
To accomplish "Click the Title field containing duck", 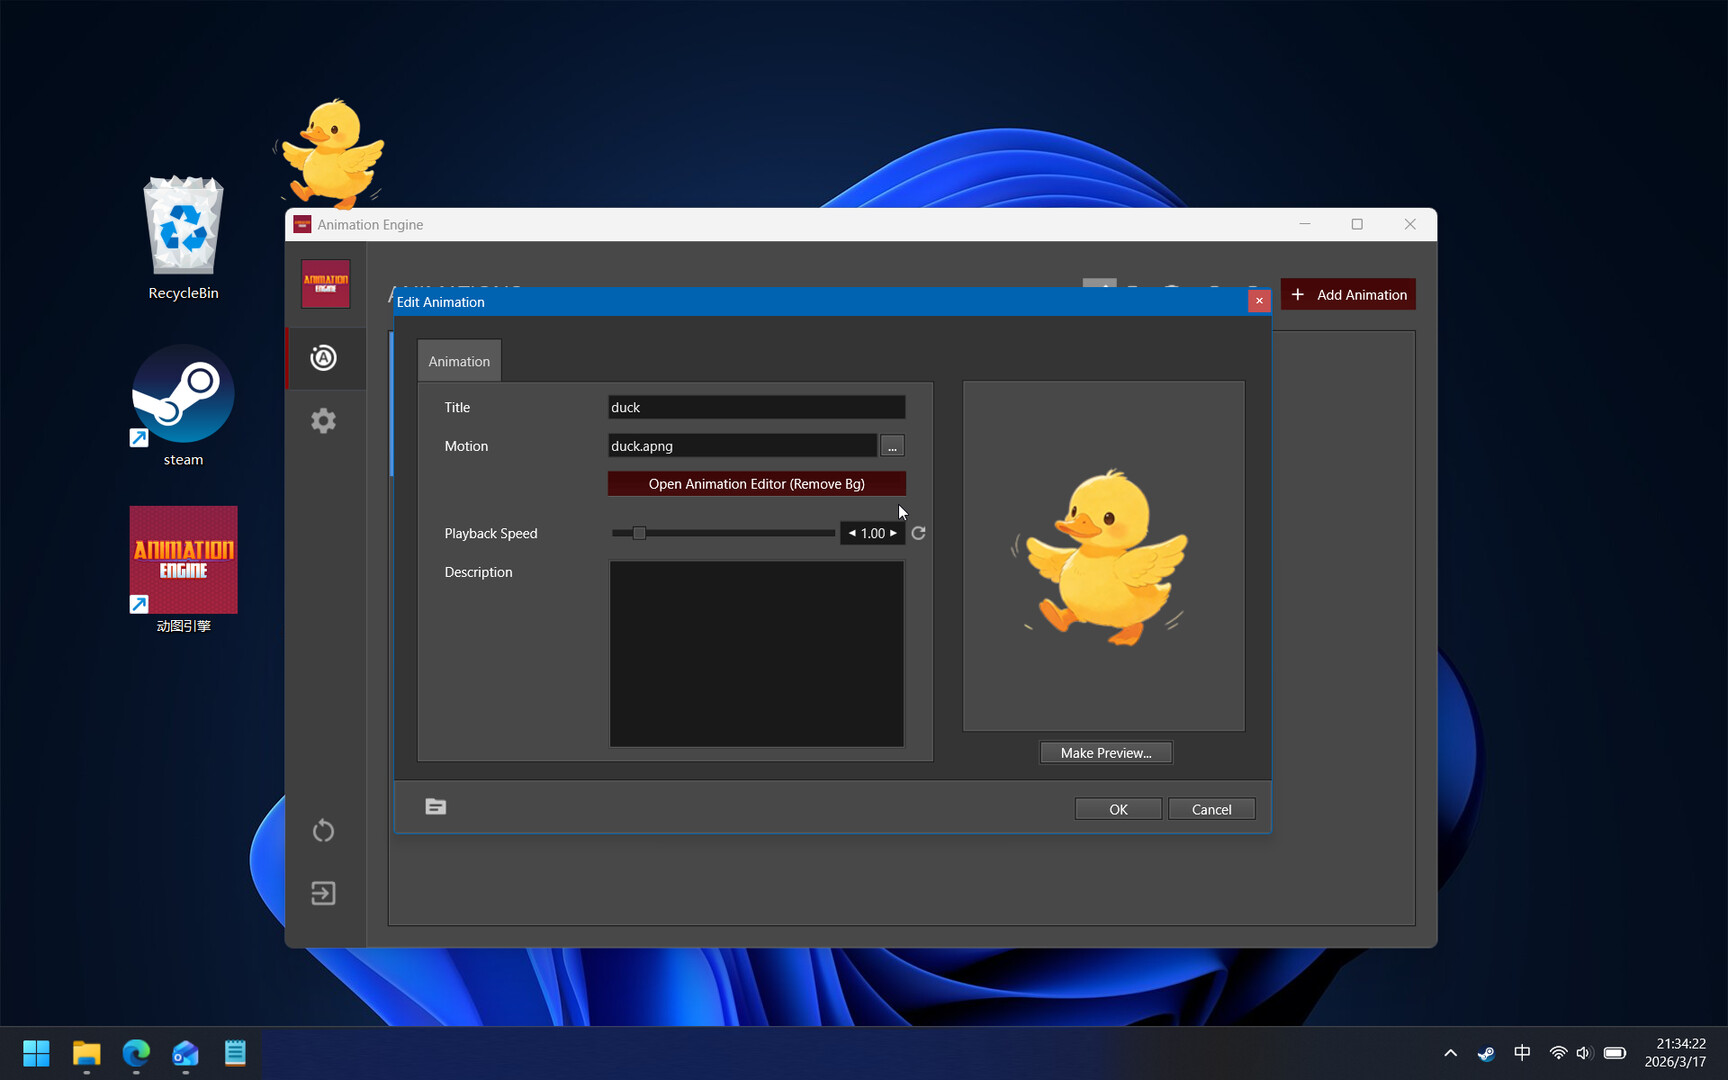I will point(756,407).
